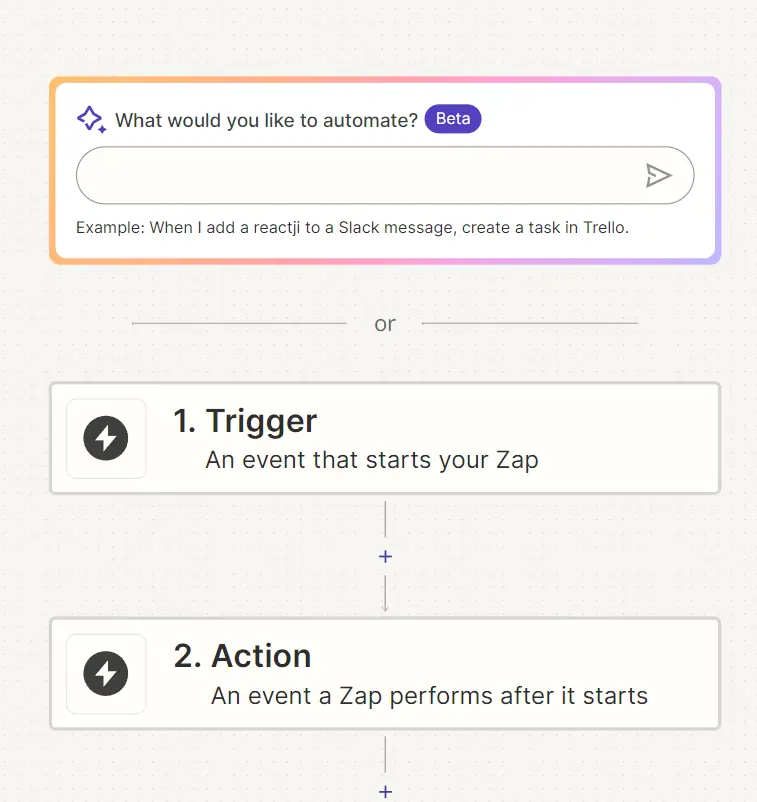The width and height of the screenshot is (757, 802).
Task: Add a step below the Action card
Action: (x=385, y=792)
